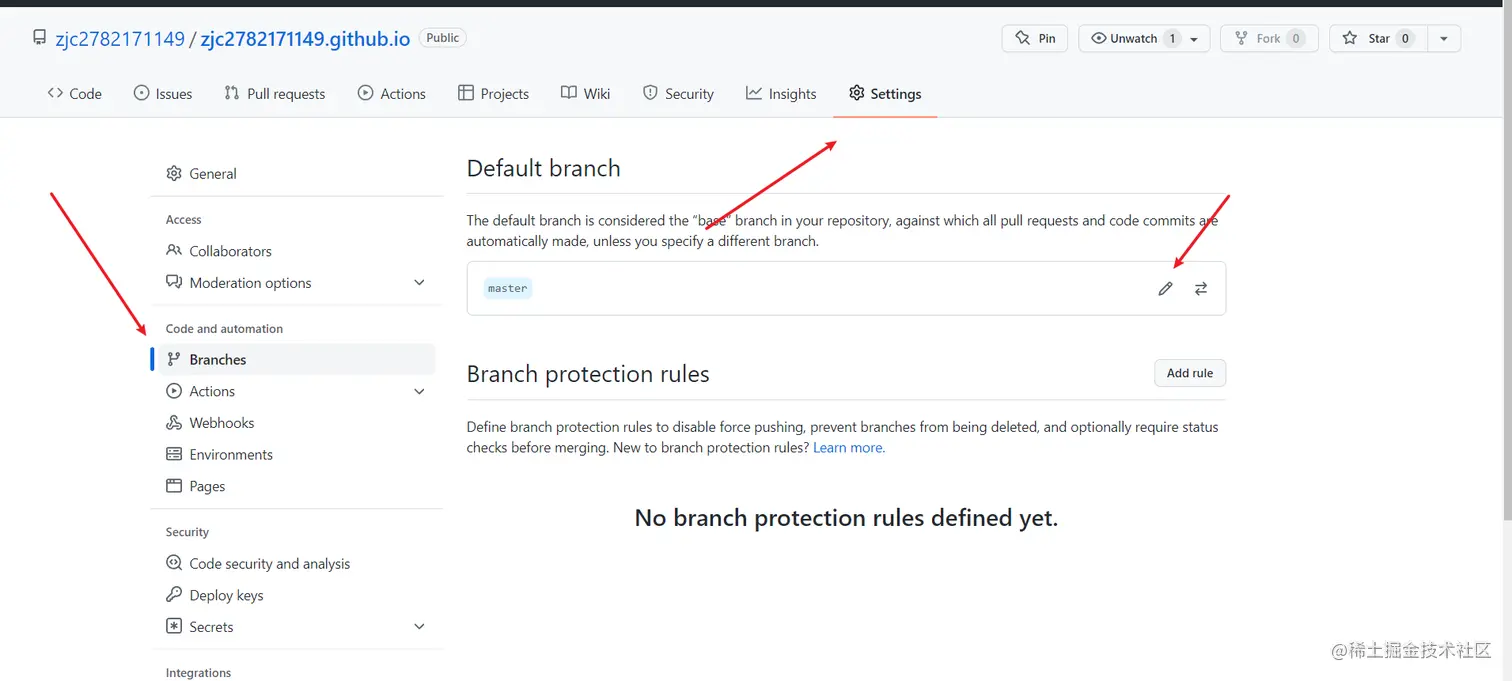Open the Unwatch notifications dropdown
This screenshot has height=681, width=1512.
1194,39
